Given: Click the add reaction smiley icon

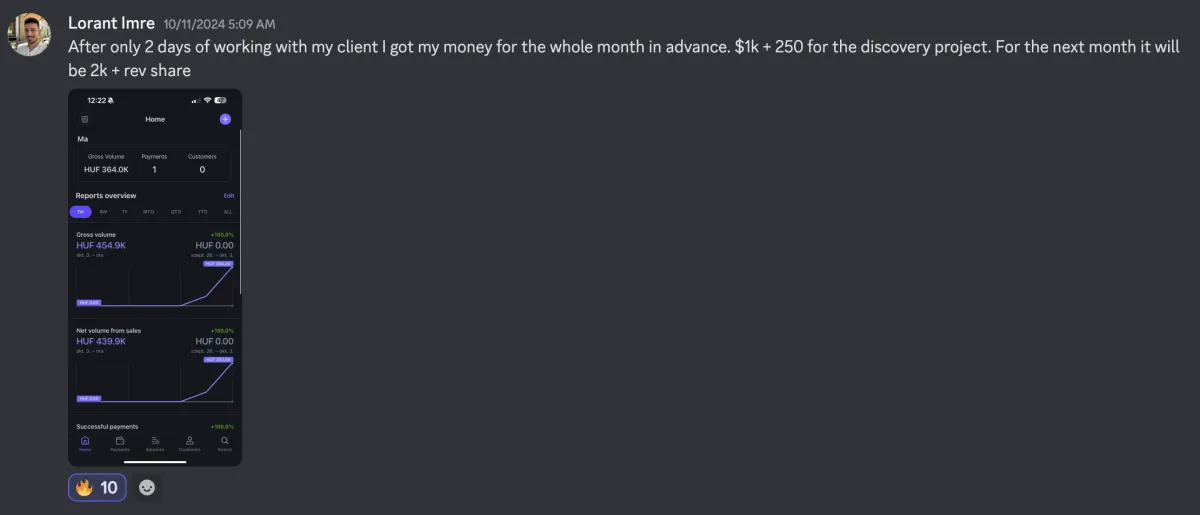Looking at the screenshot, I should pos(147,488).
